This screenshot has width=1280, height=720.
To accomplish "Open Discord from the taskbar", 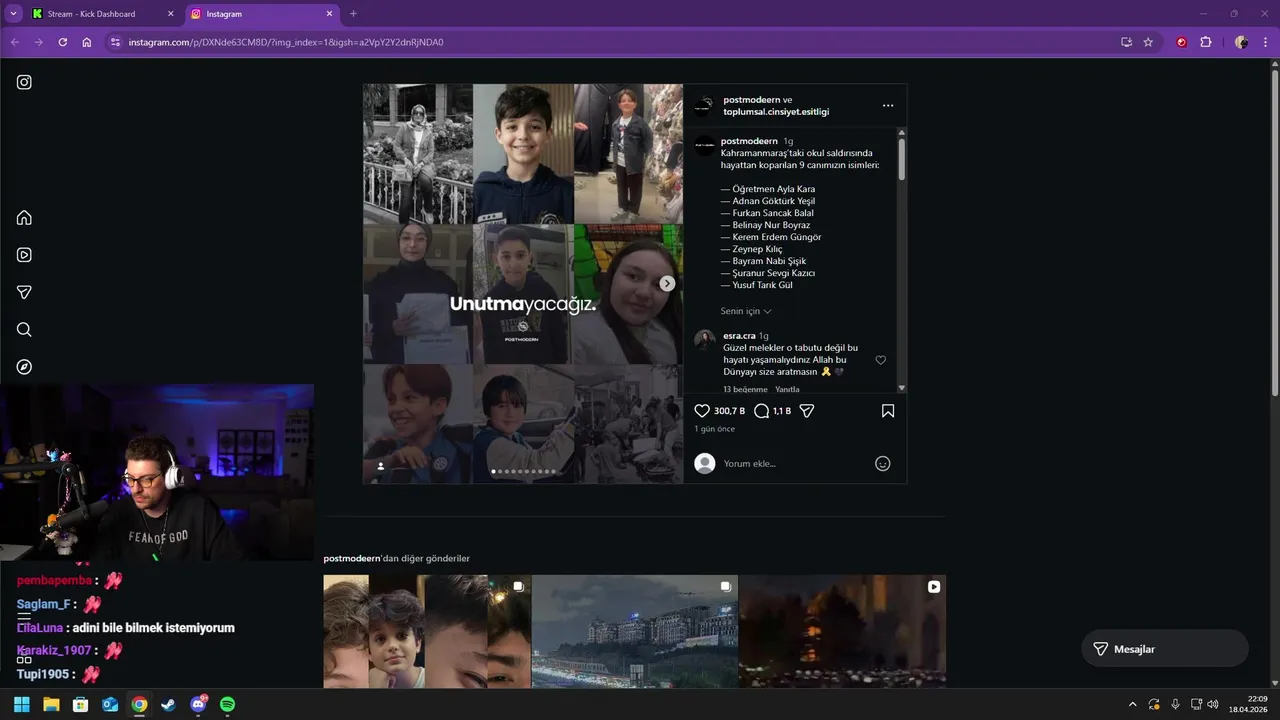I will (198, 704).
